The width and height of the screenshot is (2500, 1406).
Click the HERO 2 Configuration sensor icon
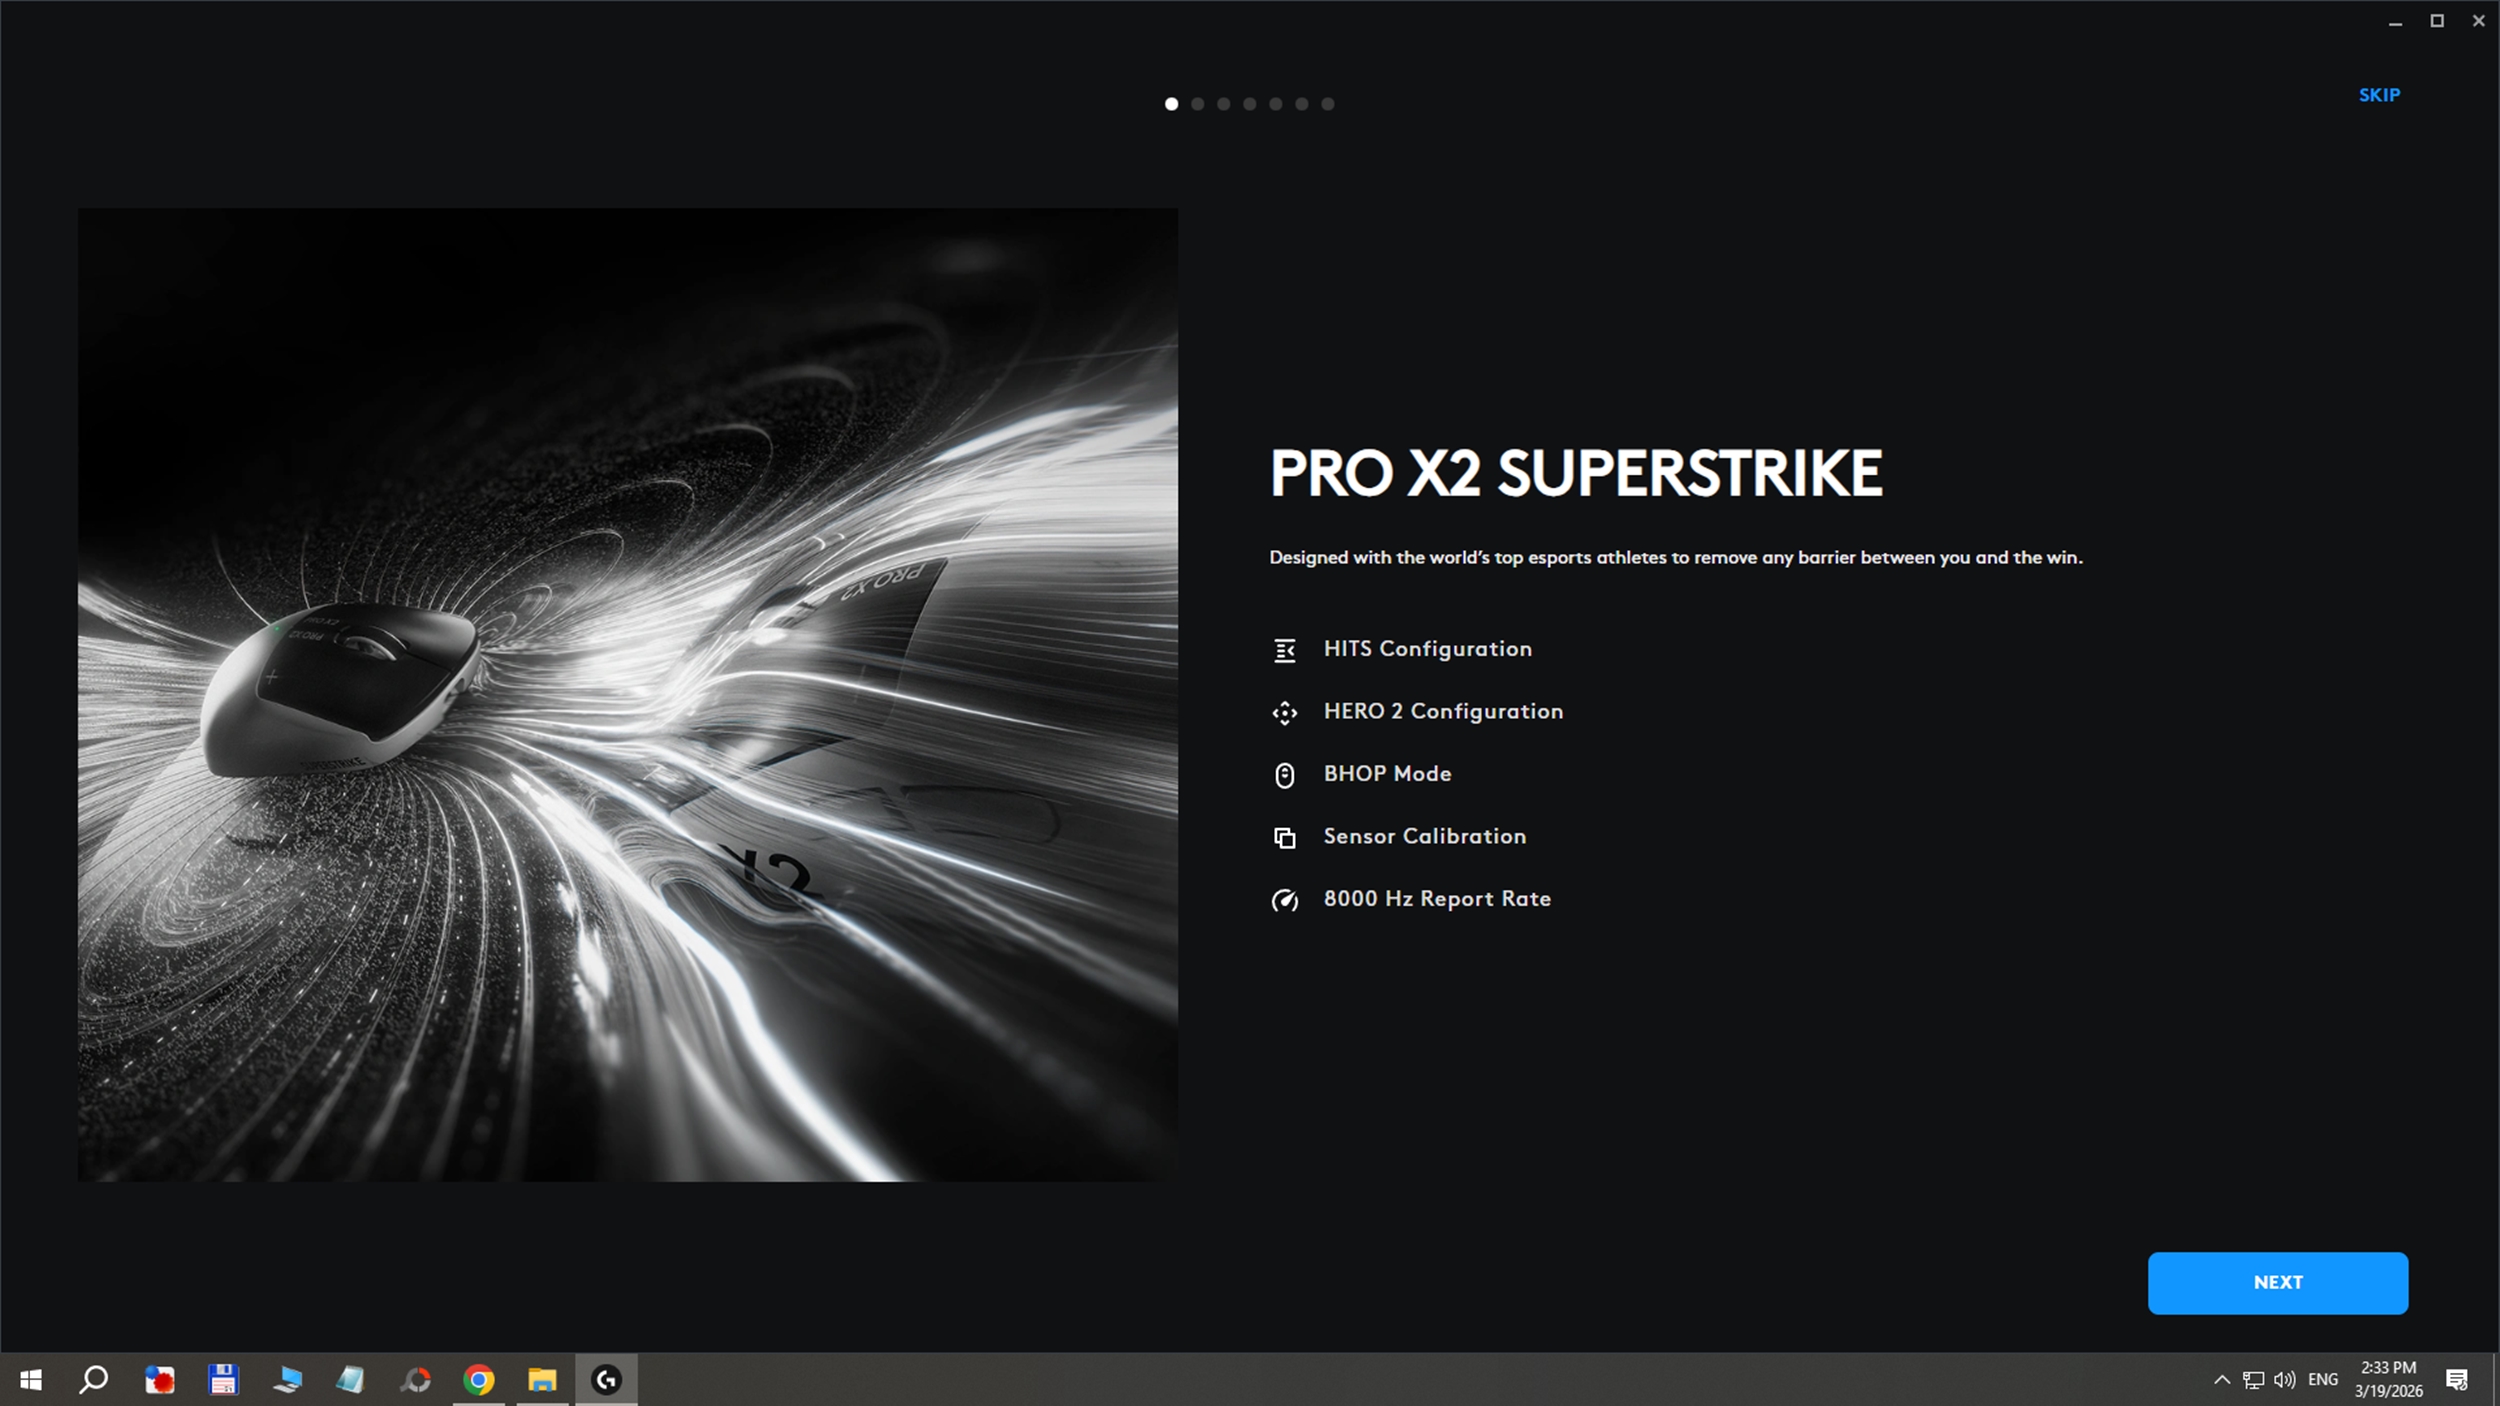(x=1284, y=713)
